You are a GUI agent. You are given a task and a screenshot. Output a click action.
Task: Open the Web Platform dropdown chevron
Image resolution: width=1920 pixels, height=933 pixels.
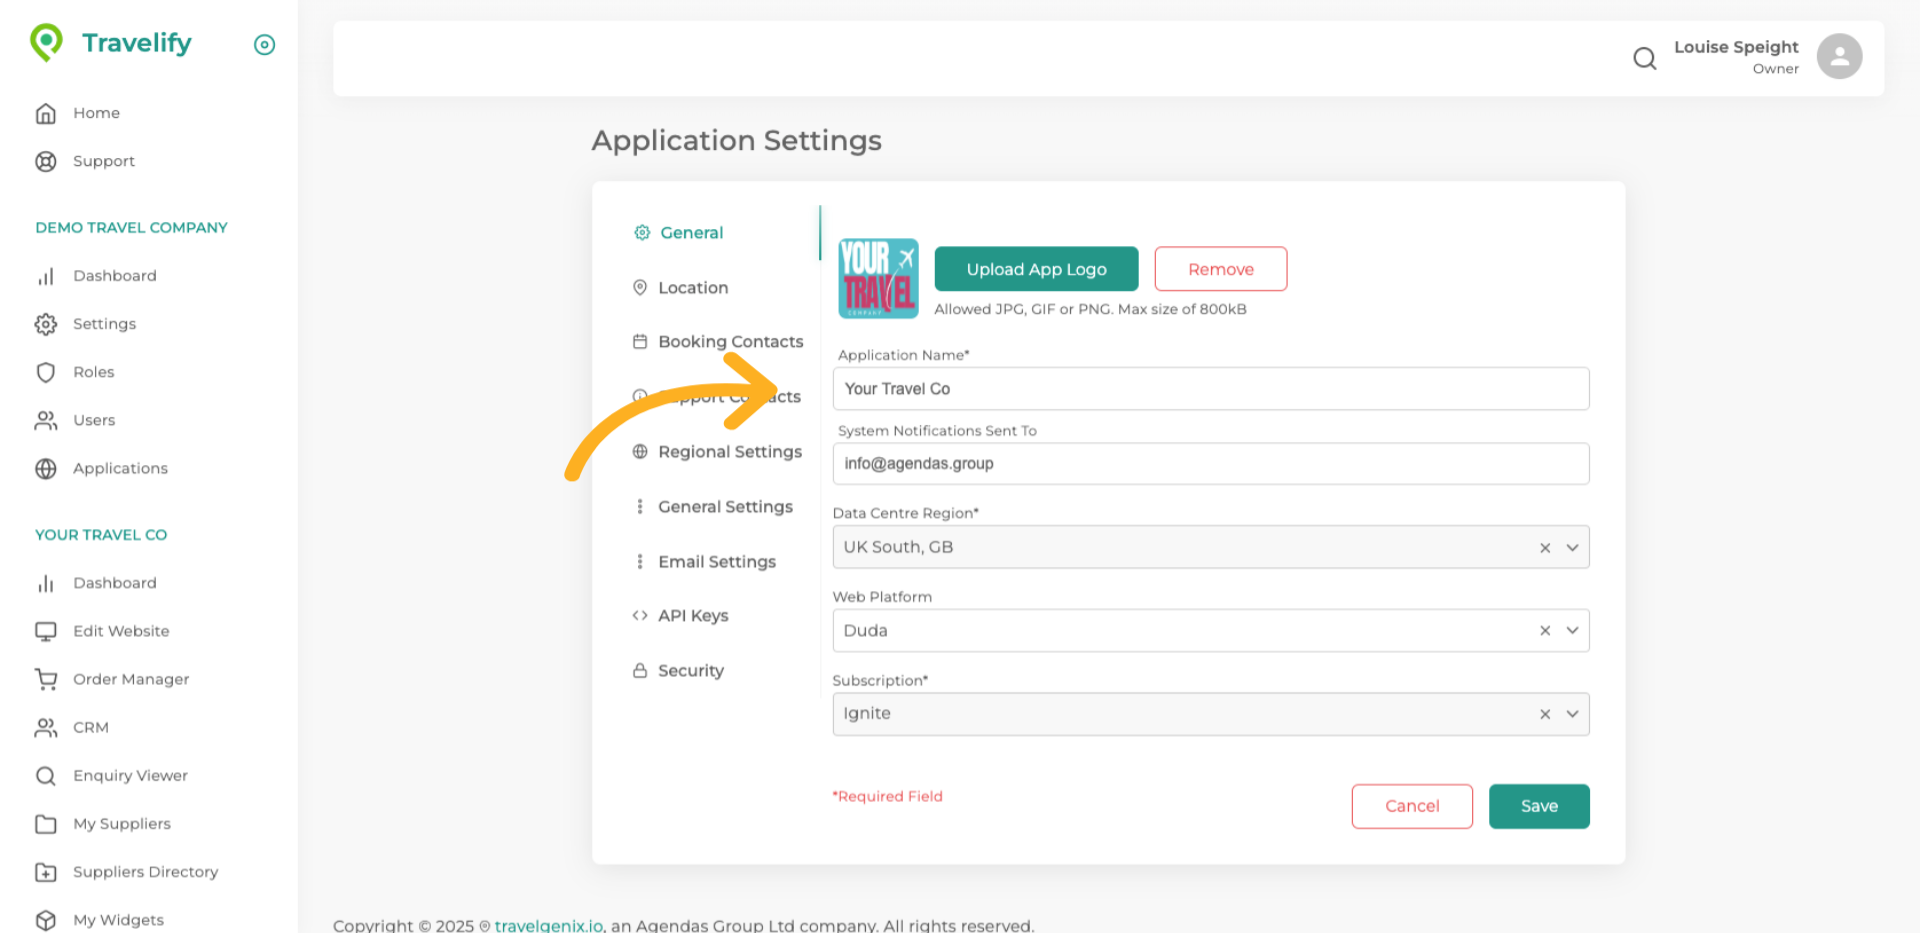pyautogui.click(x=1572, y=631)
